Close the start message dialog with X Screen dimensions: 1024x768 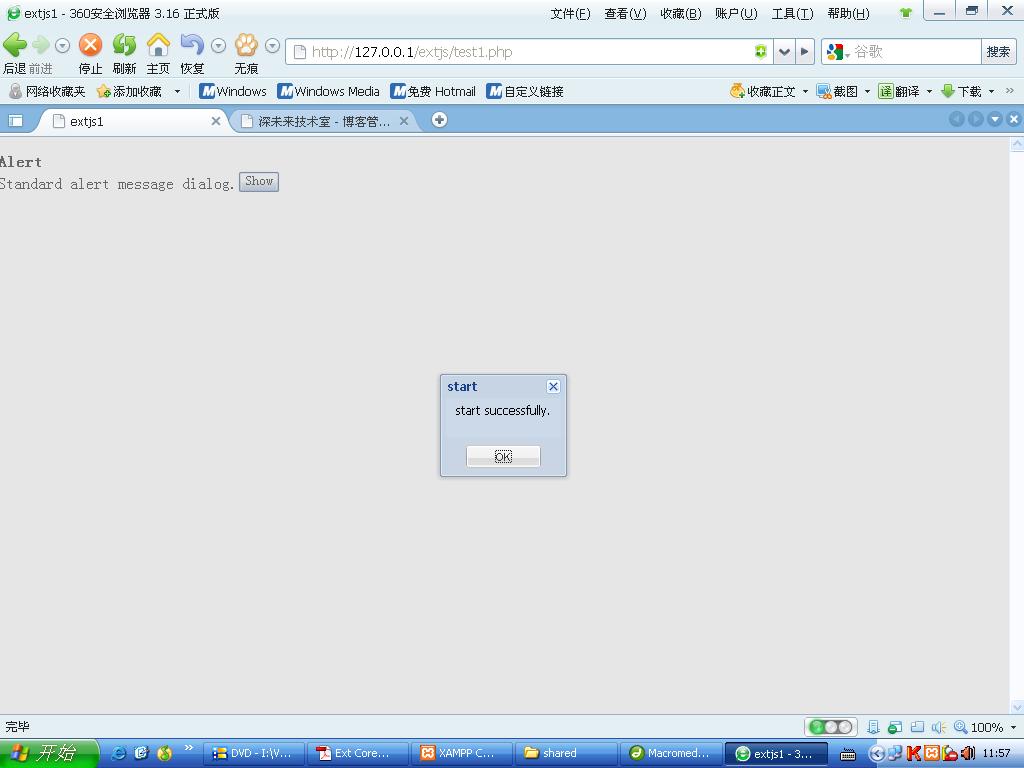[x=553, y=387]
